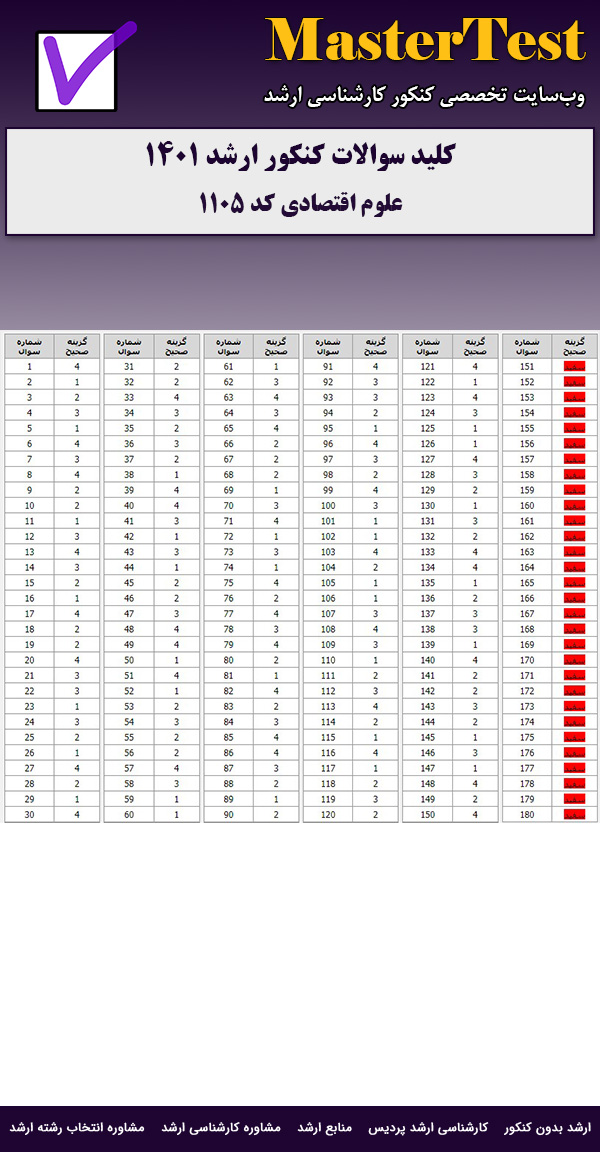
Task: Open the ارشد بدون کنکور footer link
Action: pyautogui.click(x=548, y=1127)
